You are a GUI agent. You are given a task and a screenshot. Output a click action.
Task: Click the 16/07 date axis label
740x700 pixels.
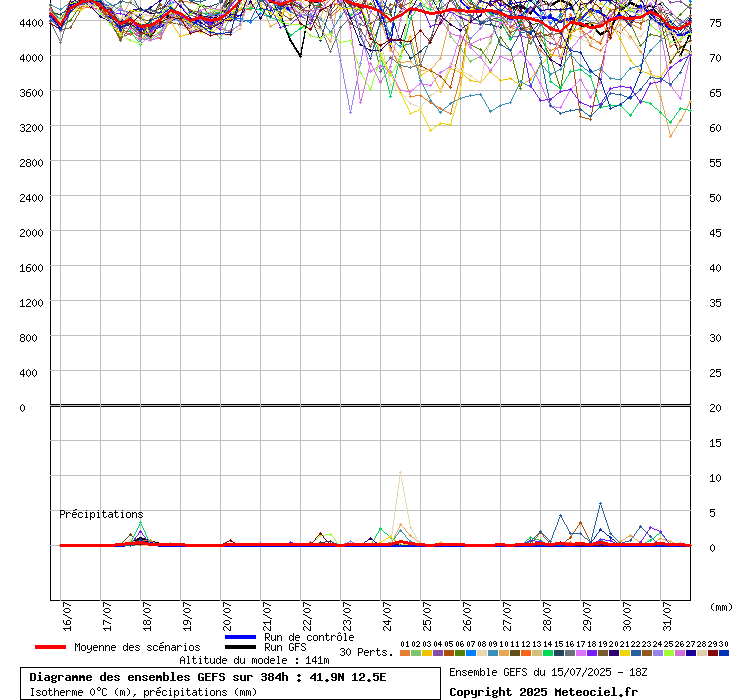67,616
